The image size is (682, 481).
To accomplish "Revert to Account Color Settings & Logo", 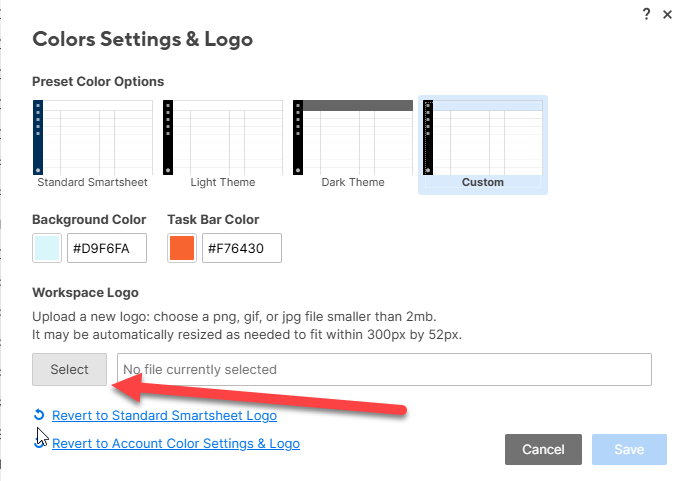I will [176, 443].
